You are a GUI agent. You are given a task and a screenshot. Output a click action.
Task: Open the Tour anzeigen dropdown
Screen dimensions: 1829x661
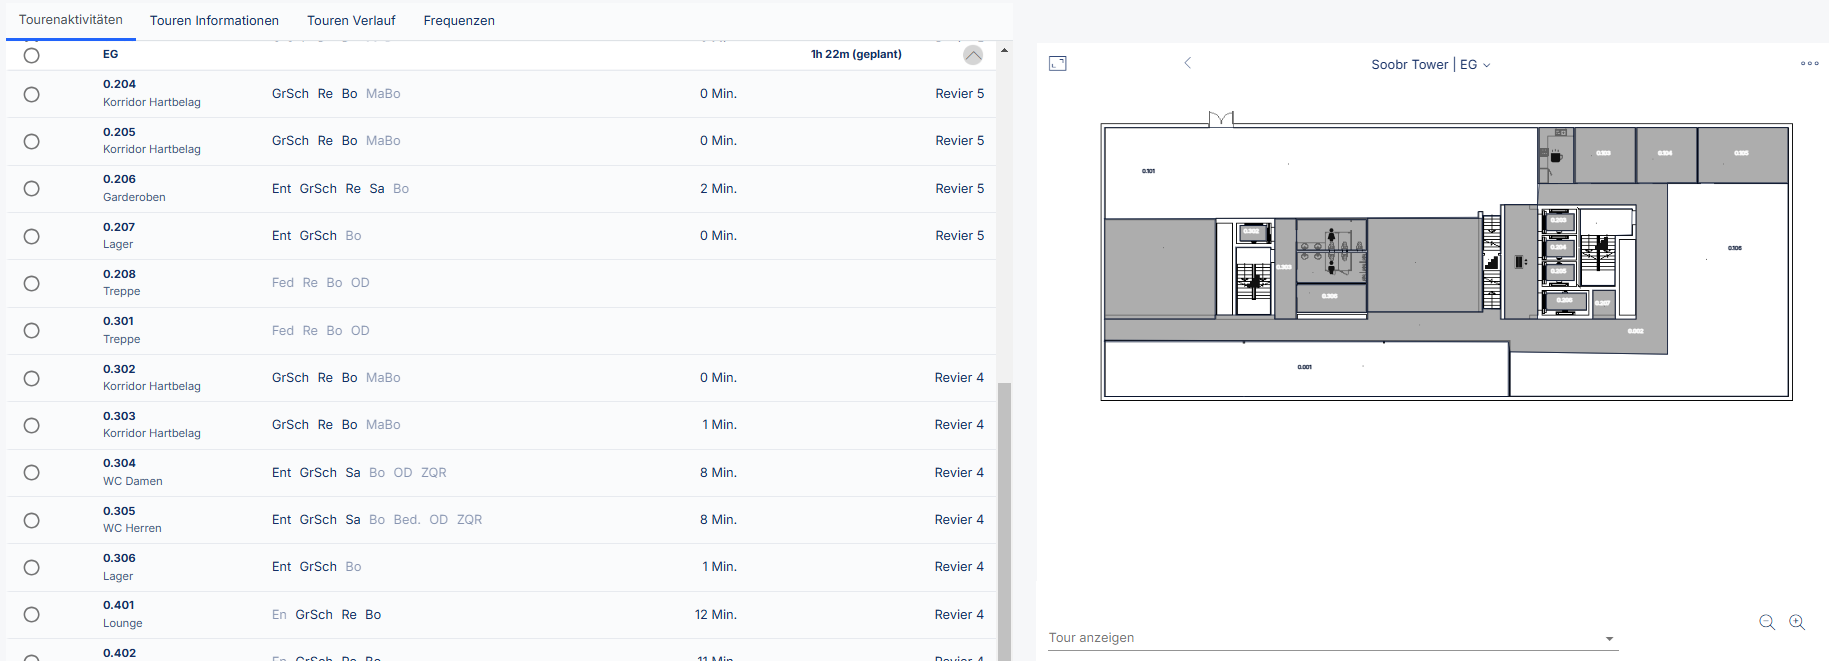pos(1332,638)
